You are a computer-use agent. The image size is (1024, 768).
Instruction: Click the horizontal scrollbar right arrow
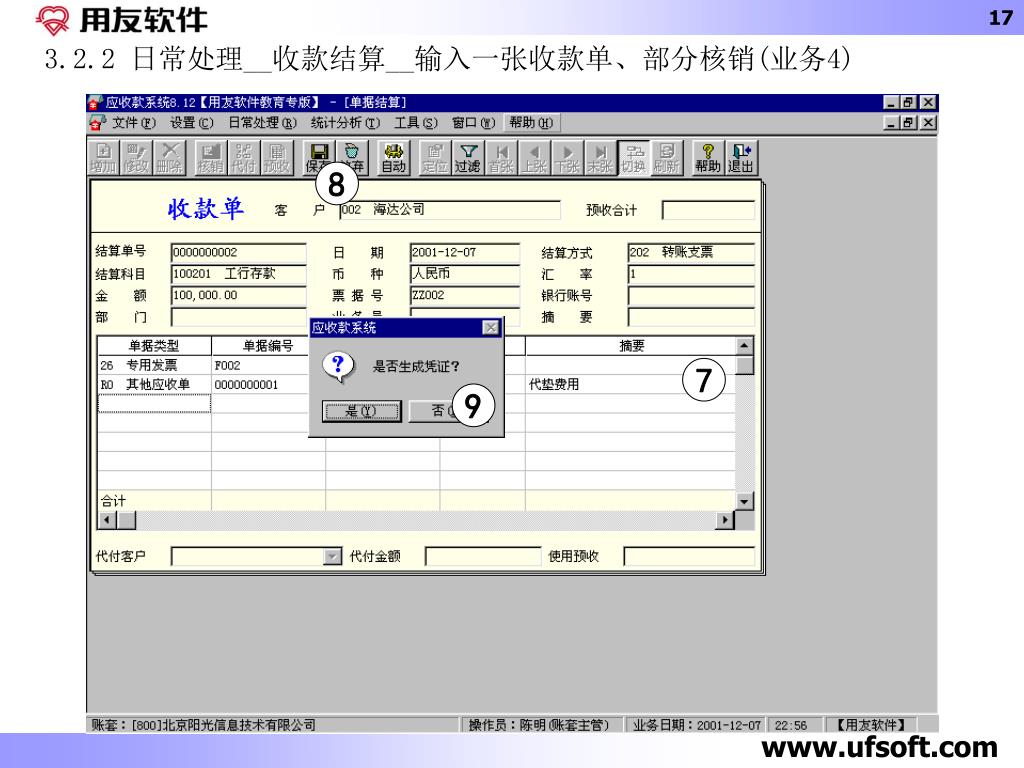(x=725, y=520)
